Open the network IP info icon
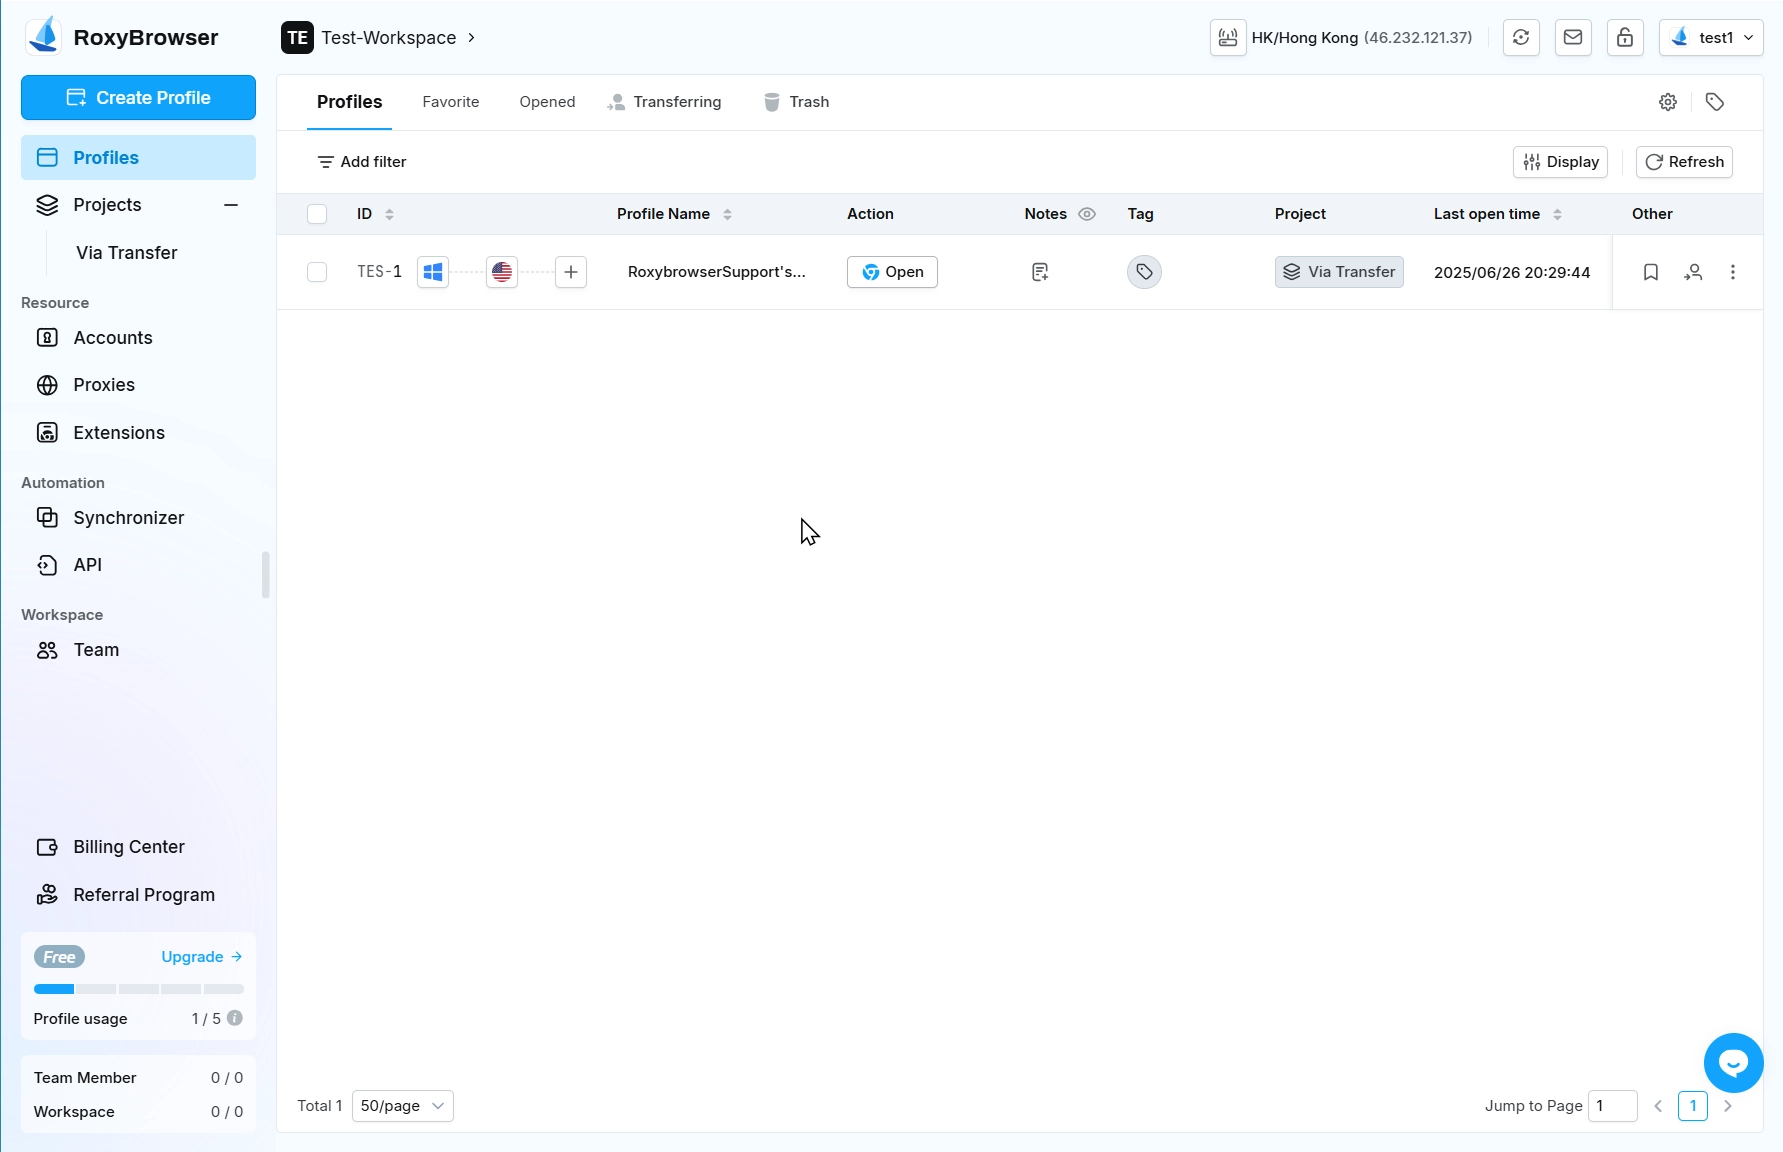Viewport: 1783px width, 1152px height. coord(1228,38)
